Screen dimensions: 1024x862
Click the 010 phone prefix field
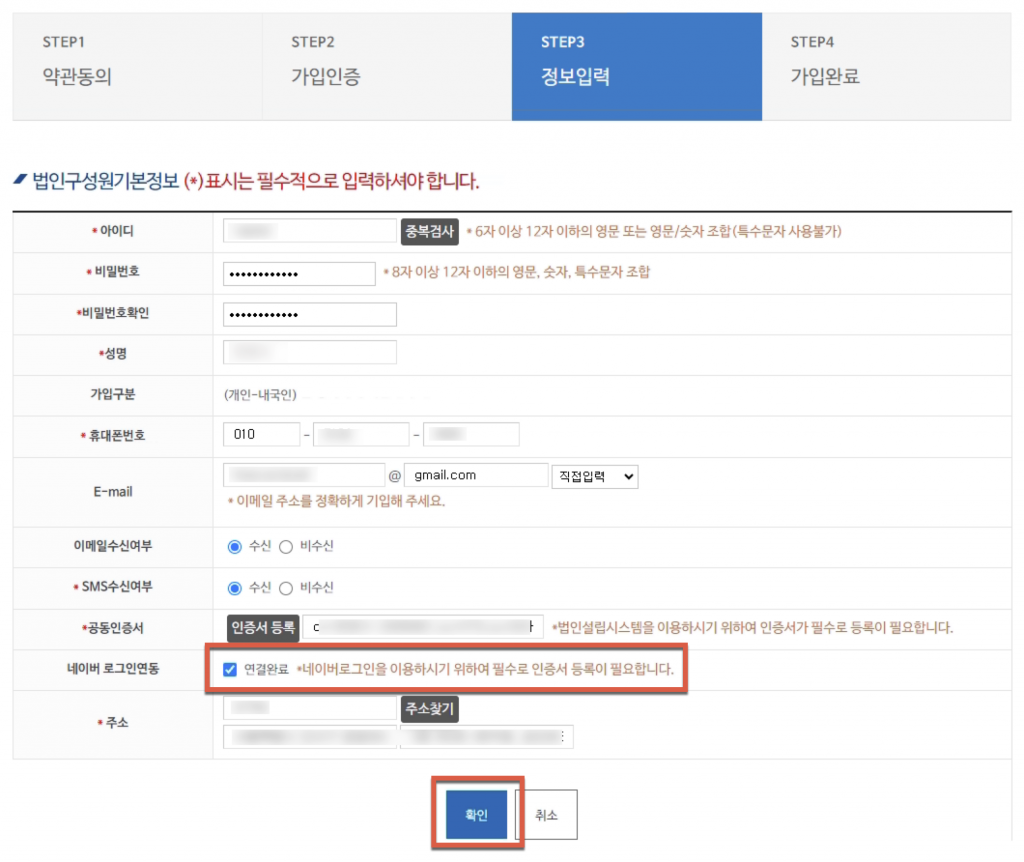coord(261,434)
